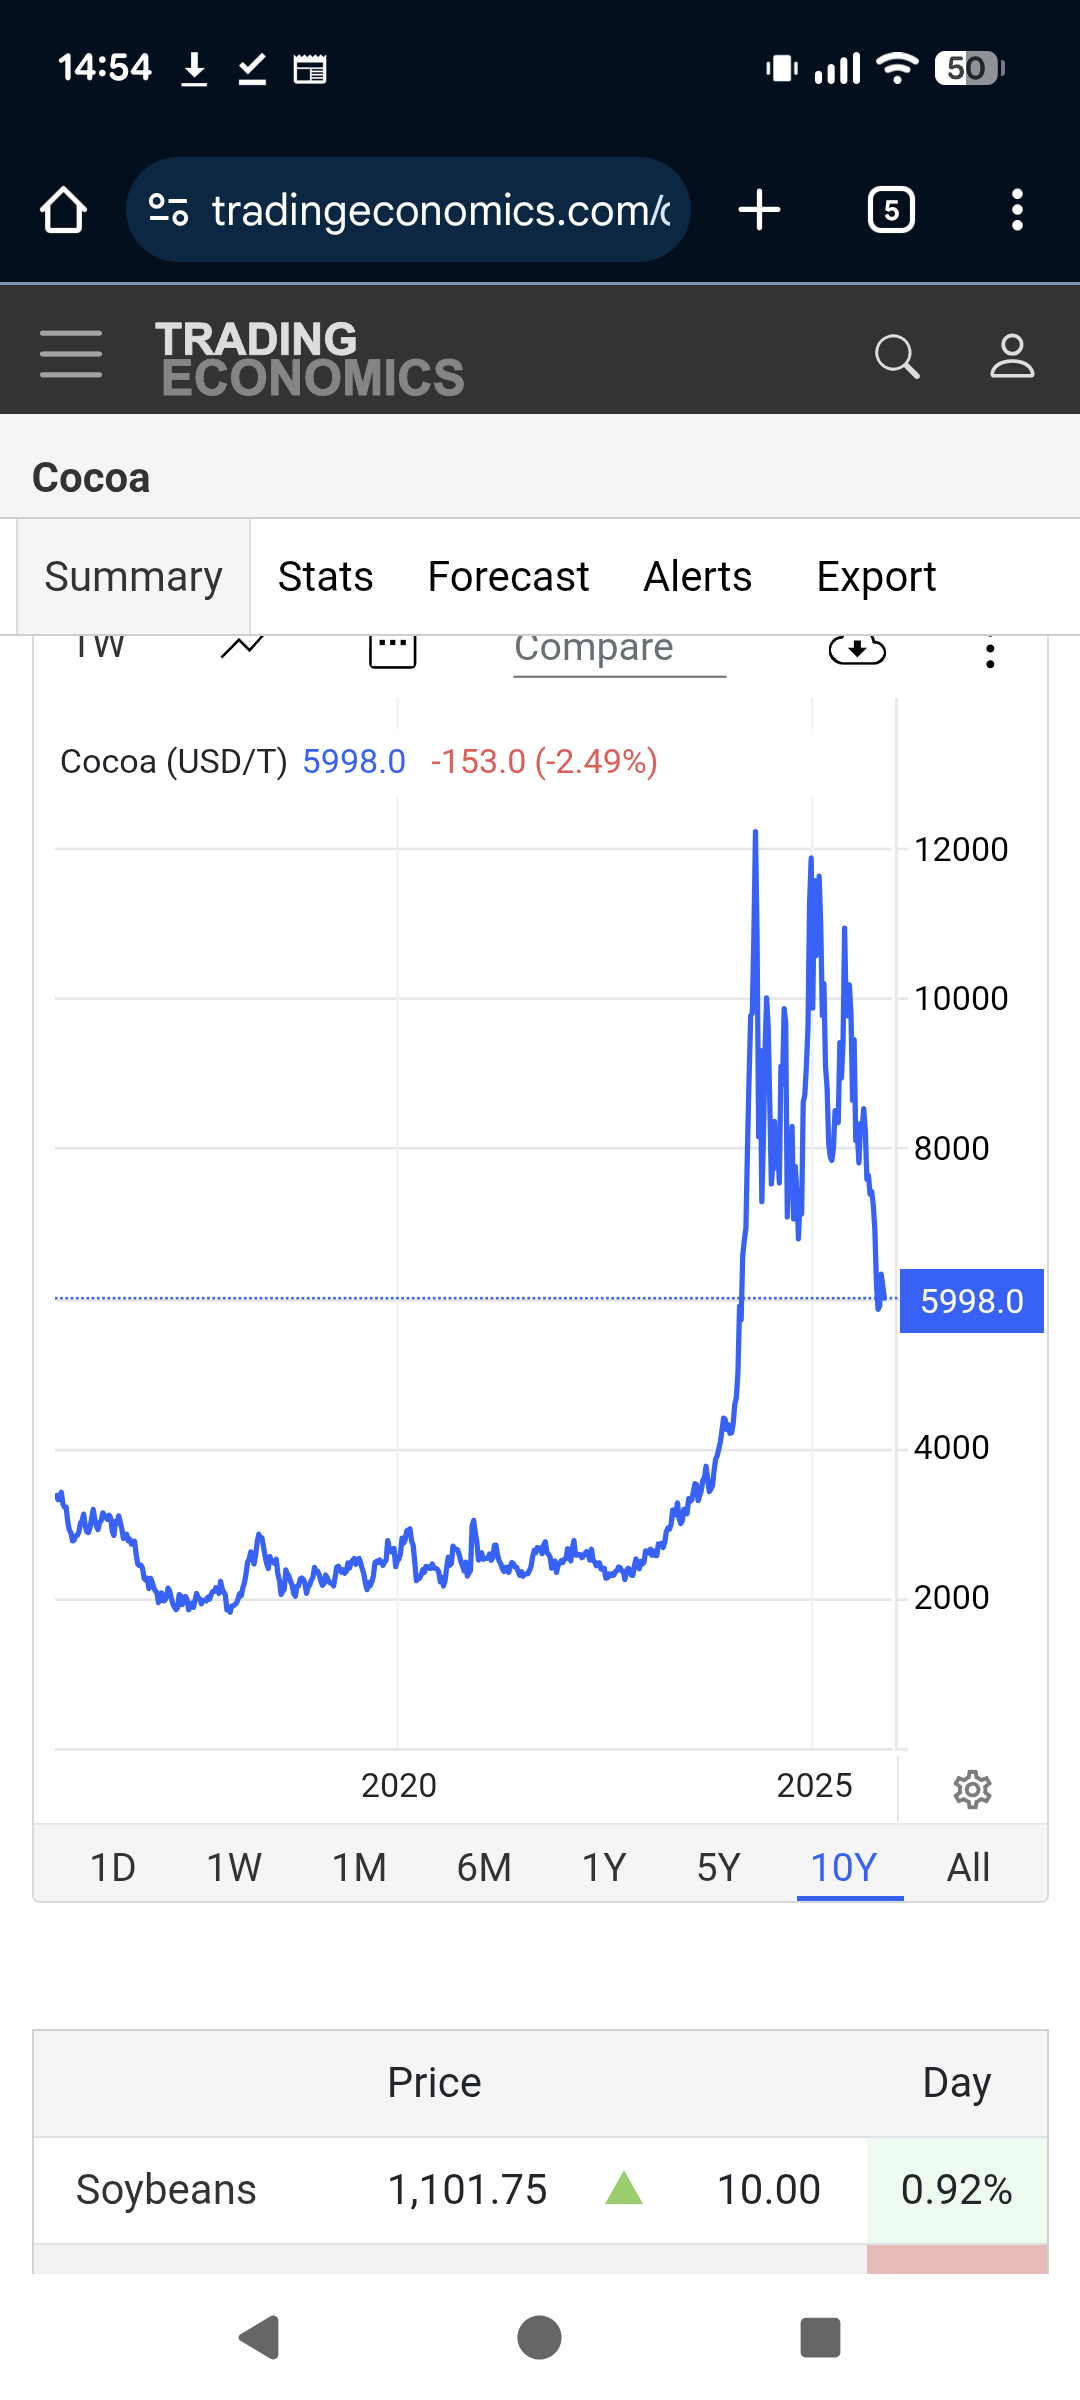Image resolution: width=1080 pixels, height=2400 pixels.
Task: Tap the browser address bar URL
Action: coord(440,210)
